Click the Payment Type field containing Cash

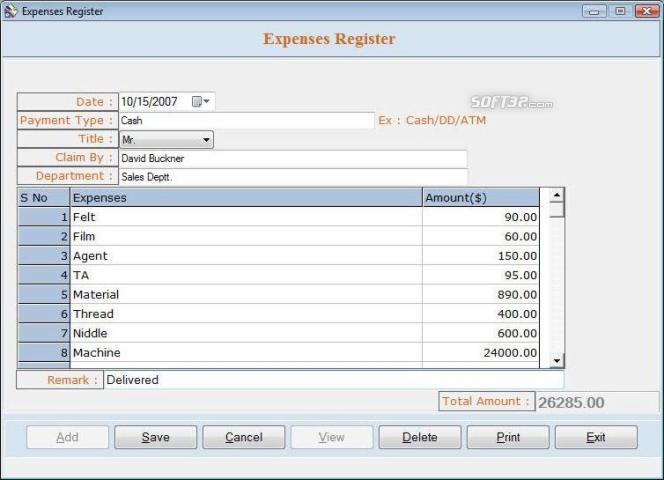[x=247, y=121]
